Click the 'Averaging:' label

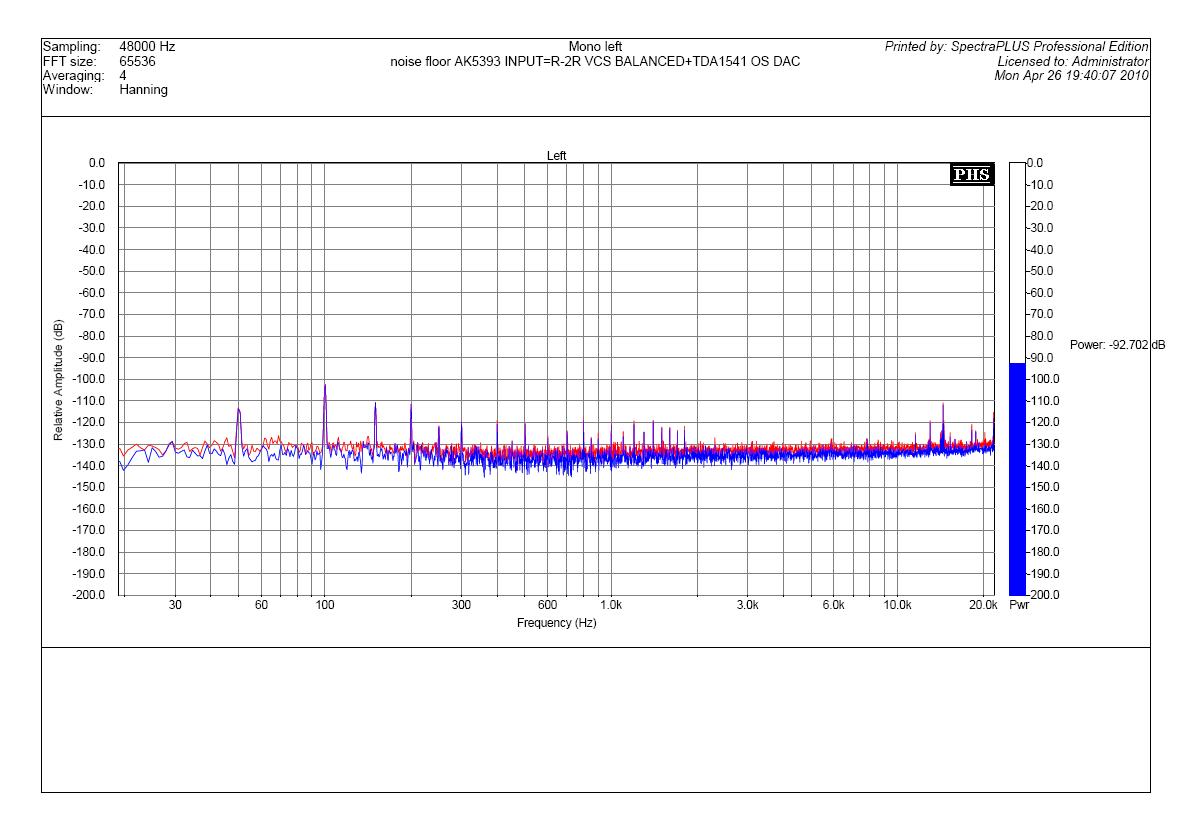pyautogui.click(x=74, y=75)
